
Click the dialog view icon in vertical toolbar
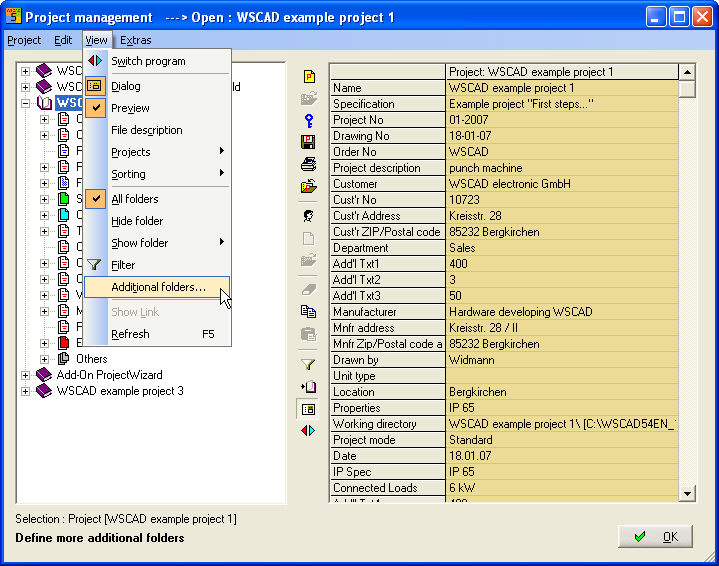309,409
